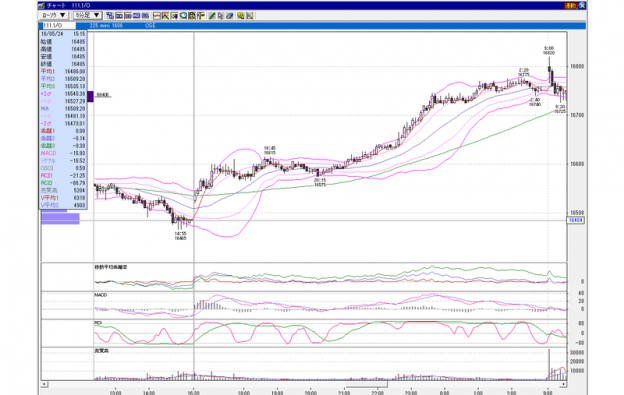
Task: Open the candlestick chart type dropdown
Action: point(54,15)
